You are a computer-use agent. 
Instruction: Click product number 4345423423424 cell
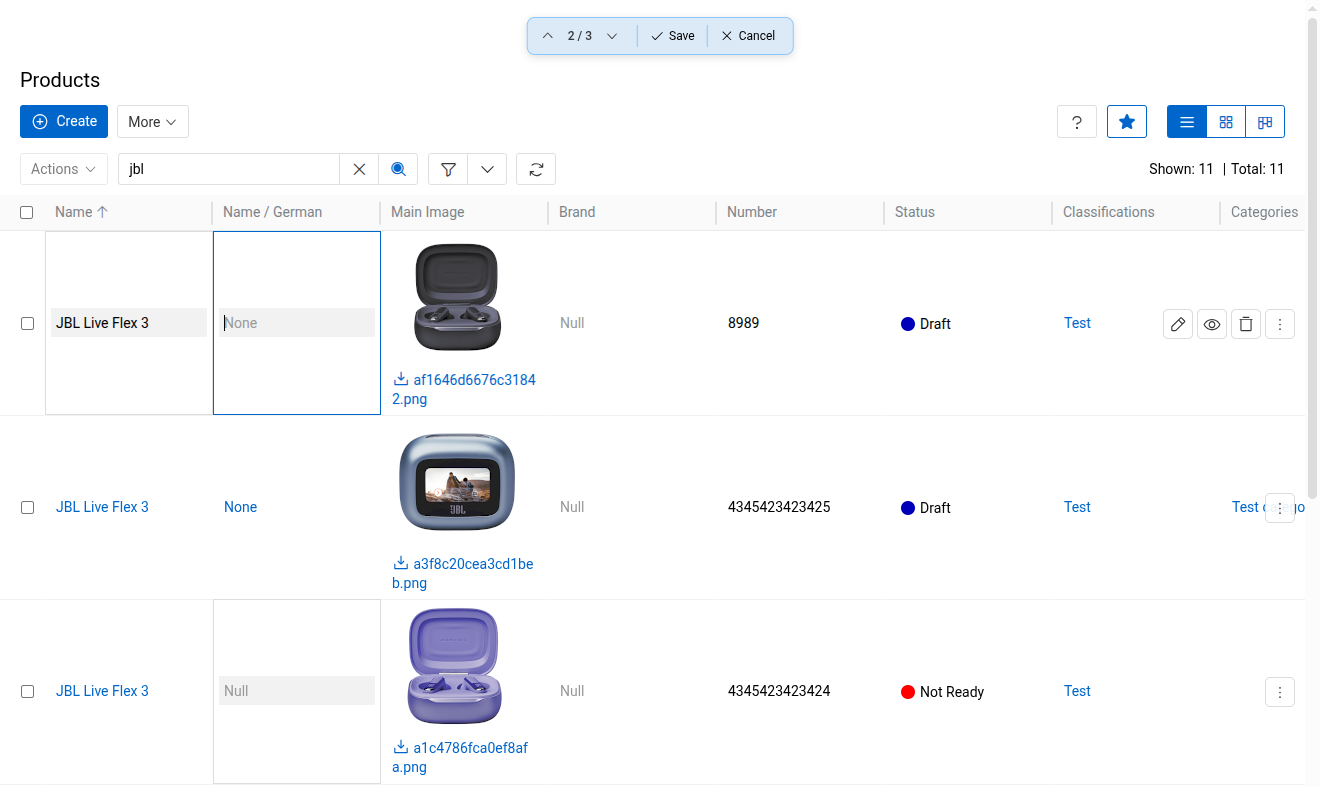pyautogui.click(x=779, y=691)
